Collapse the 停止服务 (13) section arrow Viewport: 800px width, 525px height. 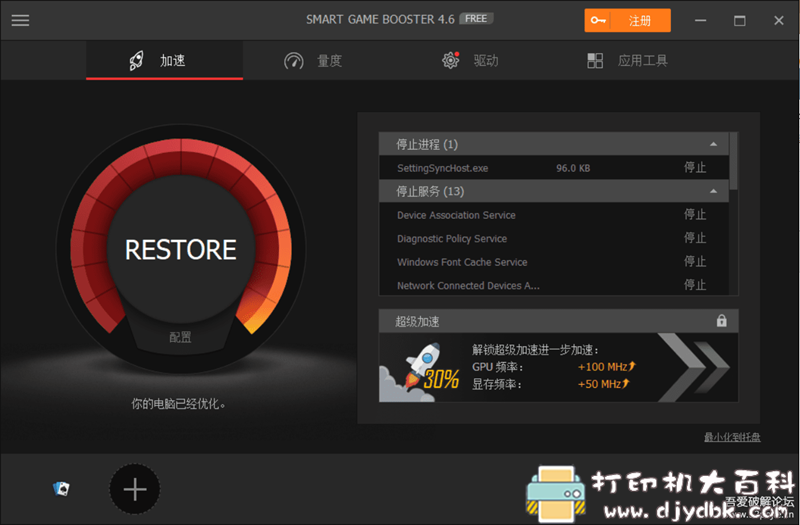click(713, 191)
